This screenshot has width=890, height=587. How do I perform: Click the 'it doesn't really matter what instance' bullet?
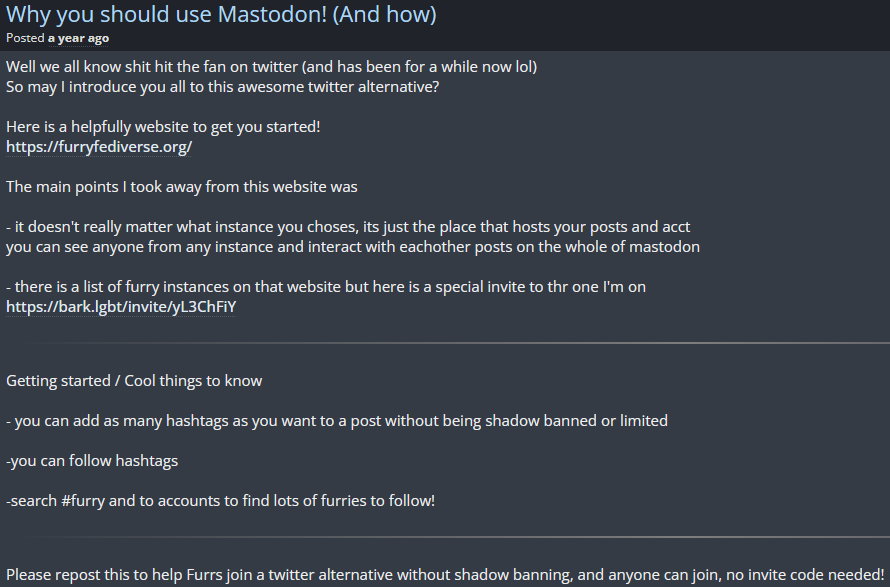click(348, 227)
